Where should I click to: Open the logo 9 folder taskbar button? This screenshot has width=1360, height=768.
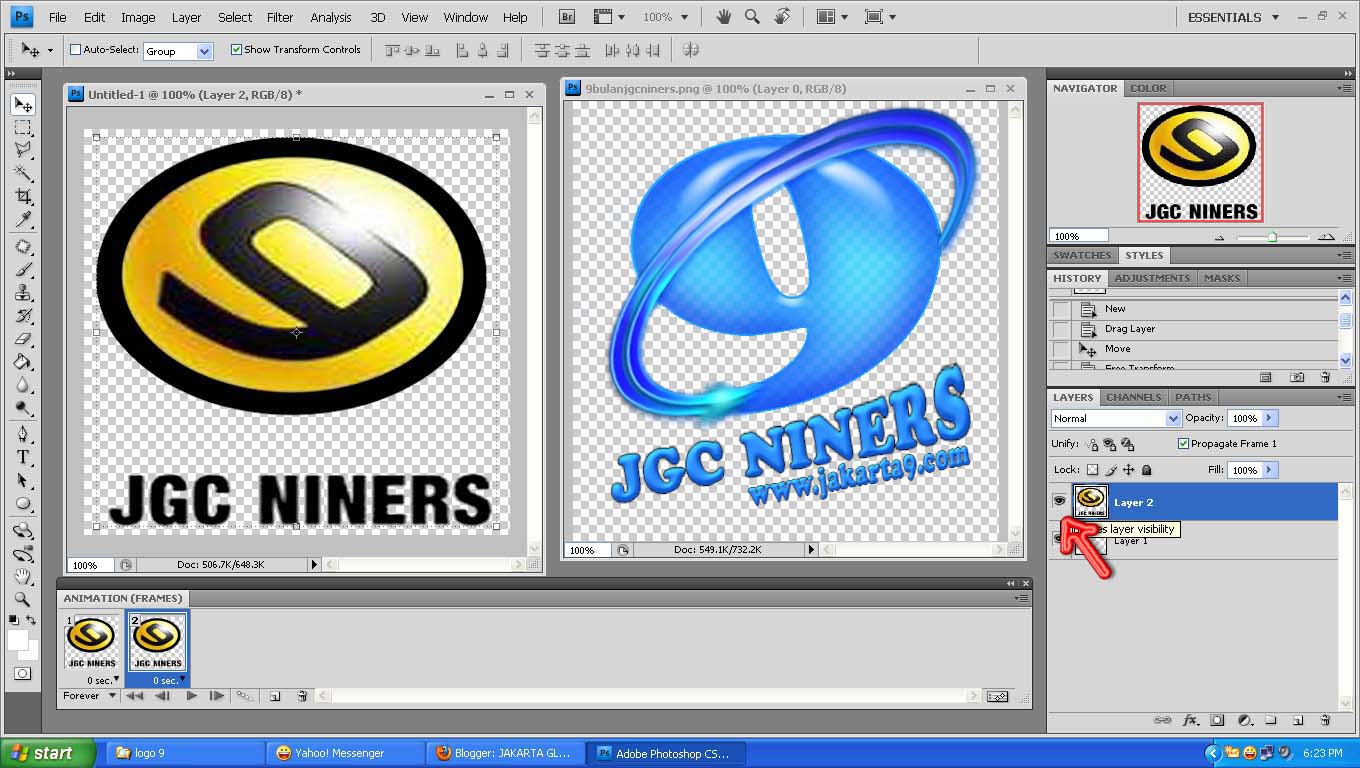185,753
